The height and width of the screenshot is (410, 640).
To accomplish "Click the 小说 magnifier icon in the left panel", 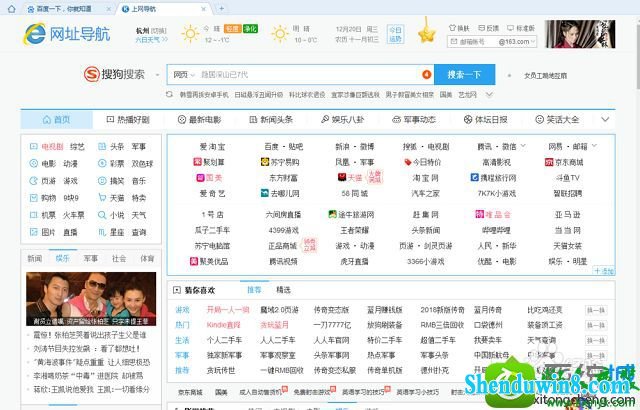I will click(x=102, y=215).
